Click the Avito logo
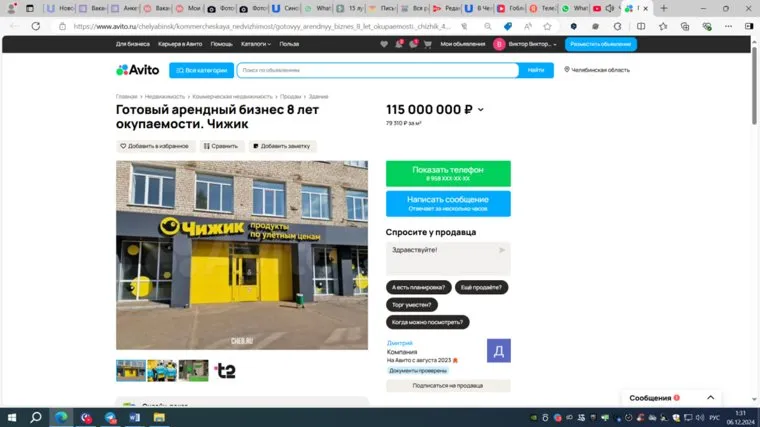Image resolution: width=760 pixels, height=427 pixels. 137,70
